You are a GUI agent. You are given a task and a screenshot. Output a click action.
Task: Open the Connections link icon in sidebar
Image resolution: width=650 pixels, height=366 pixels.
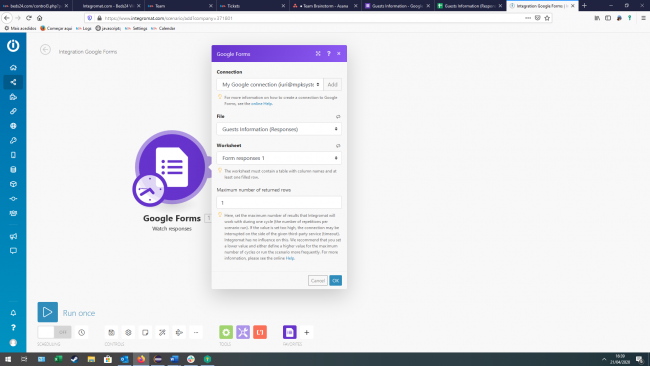[13, 111]
